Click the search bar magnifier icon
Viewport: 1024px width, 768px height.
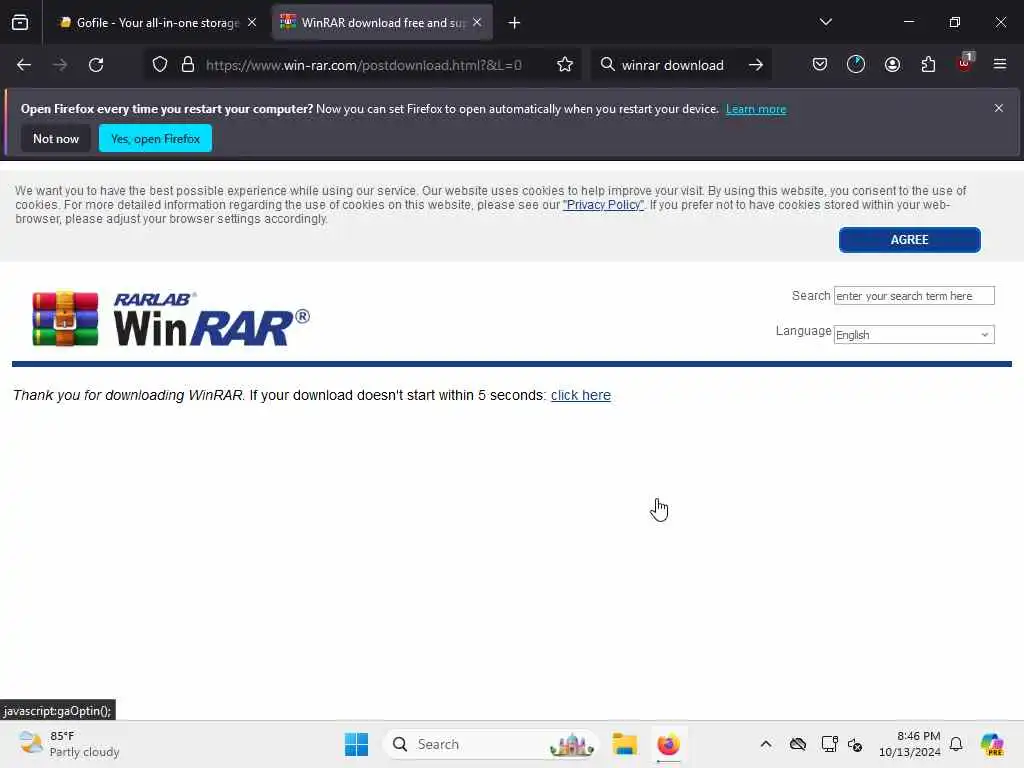(x=607, y=65)
